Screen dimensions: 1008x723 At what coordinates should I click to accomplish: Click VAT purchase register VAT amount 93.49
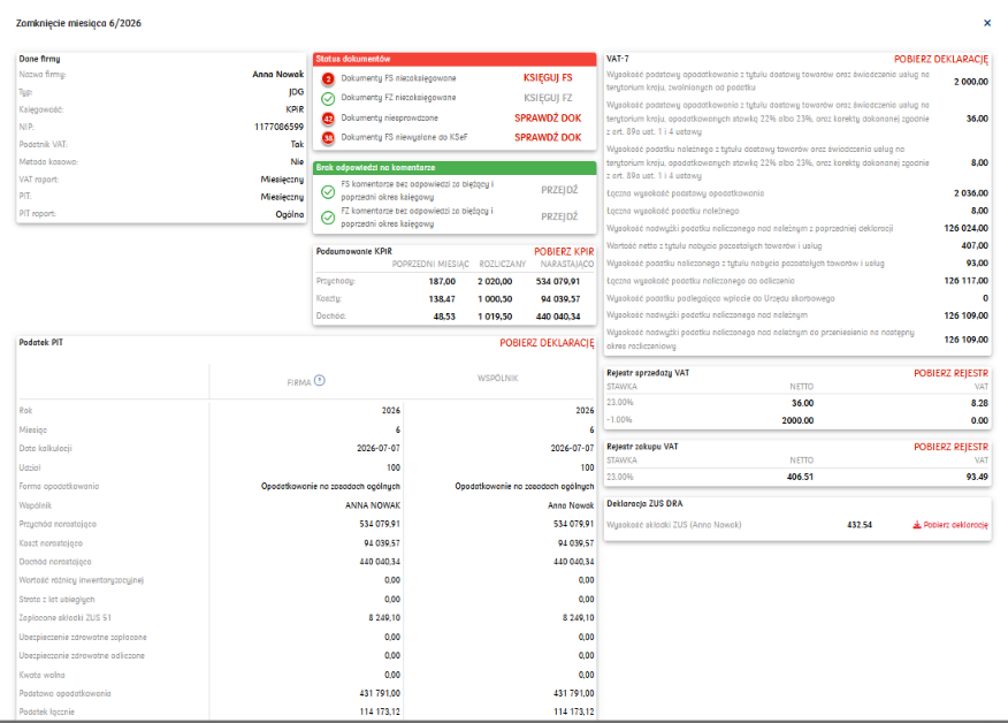tap(977, 478)
